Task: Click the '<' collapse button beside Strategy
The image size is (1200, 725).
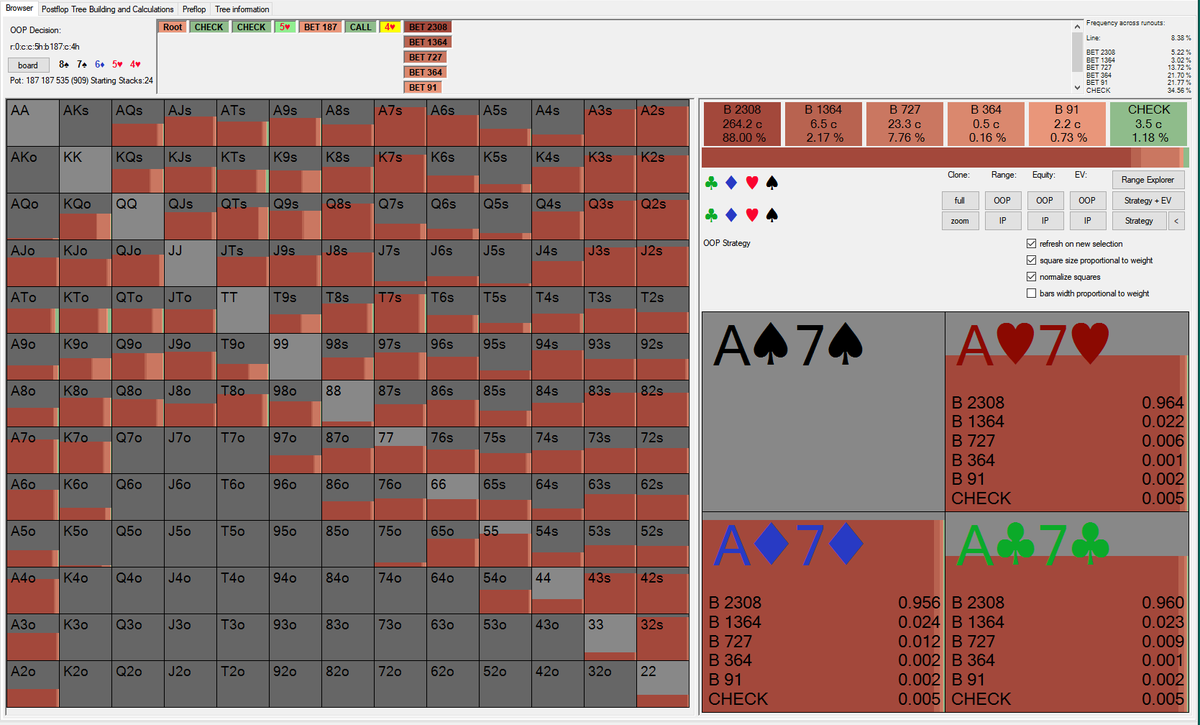Action: [1176, 221]
